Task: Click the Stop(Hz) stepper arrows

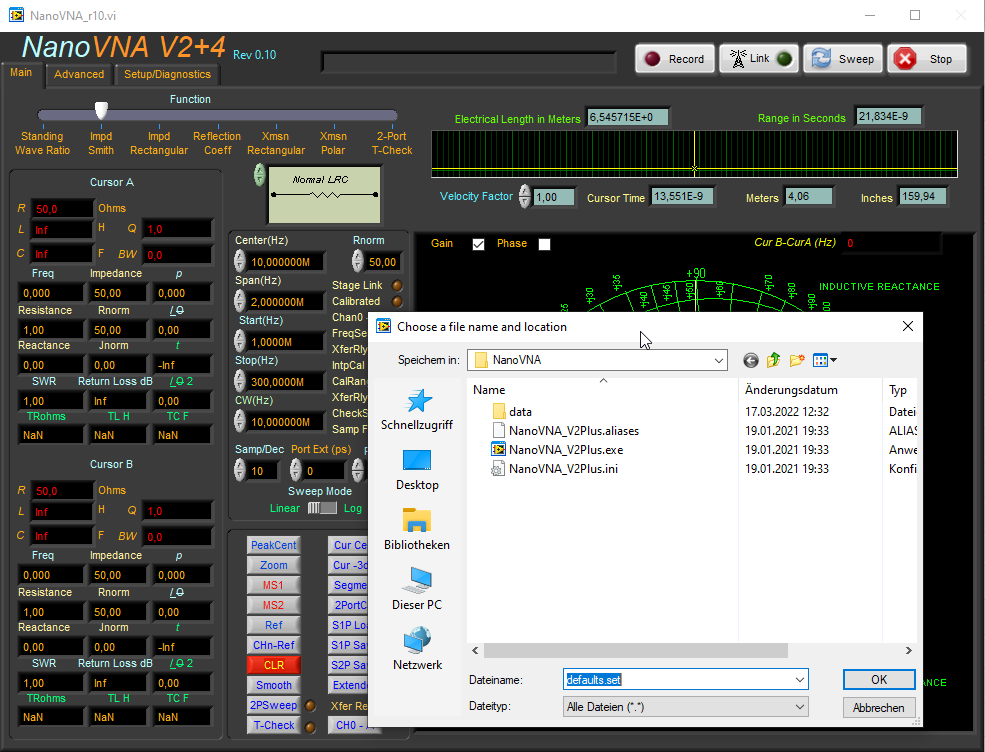Action: tap(239, 381)
